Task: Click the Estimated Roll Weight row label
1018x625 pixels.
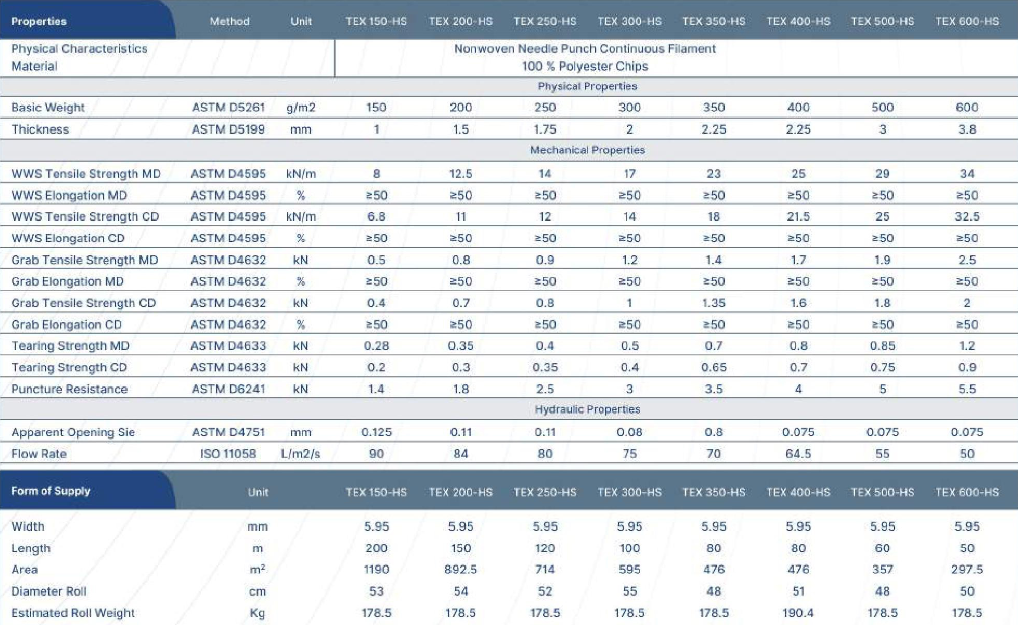Action: coord(73,613)
